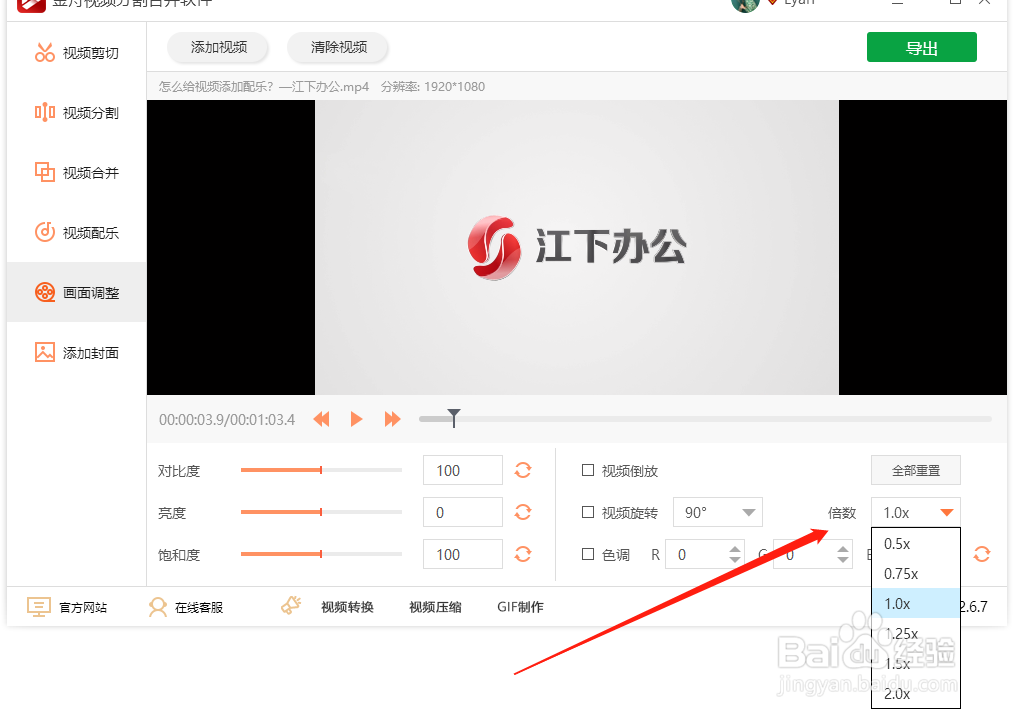Click the video timeline playhead marker
1014x719 pixels.
[x=454, y=418]
